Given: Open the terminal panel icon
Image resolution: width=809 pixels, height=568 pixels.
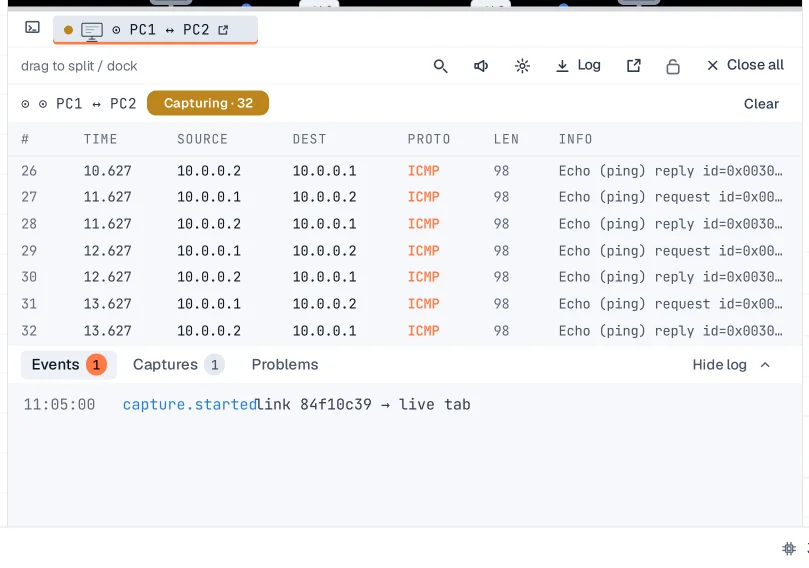Looking at the screenshot, I should (x=33, y=27).
